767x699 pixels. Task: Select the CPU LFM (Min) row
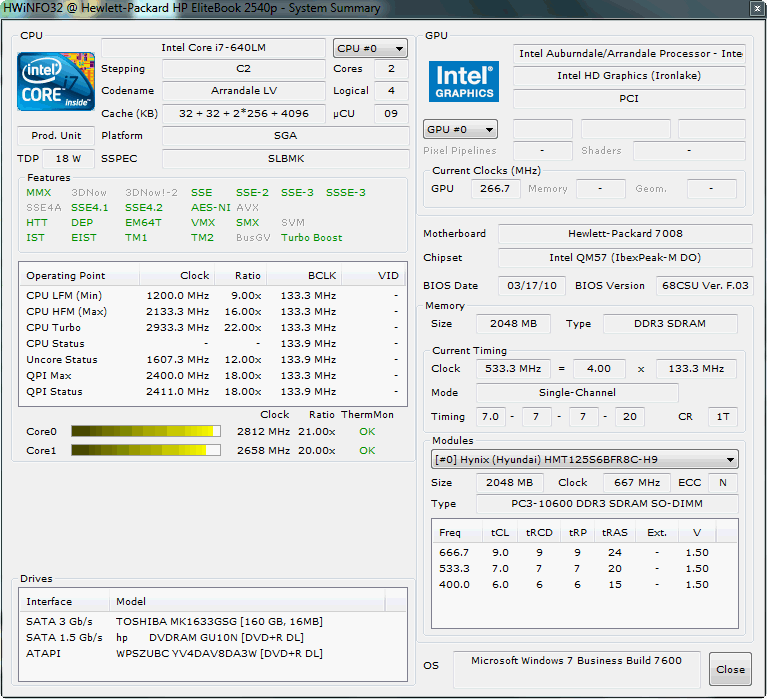[213, 295]
